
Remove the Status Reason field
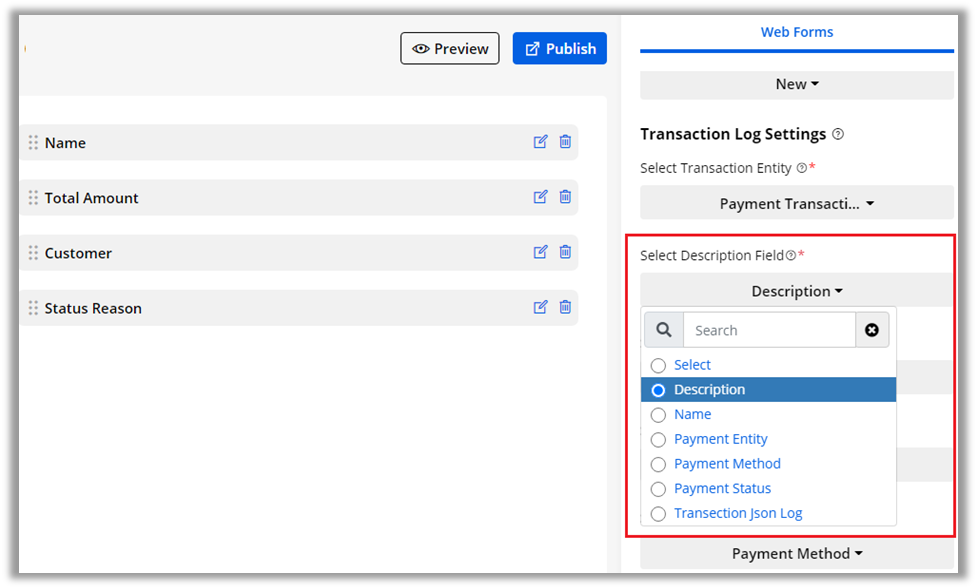click(565, 307)
